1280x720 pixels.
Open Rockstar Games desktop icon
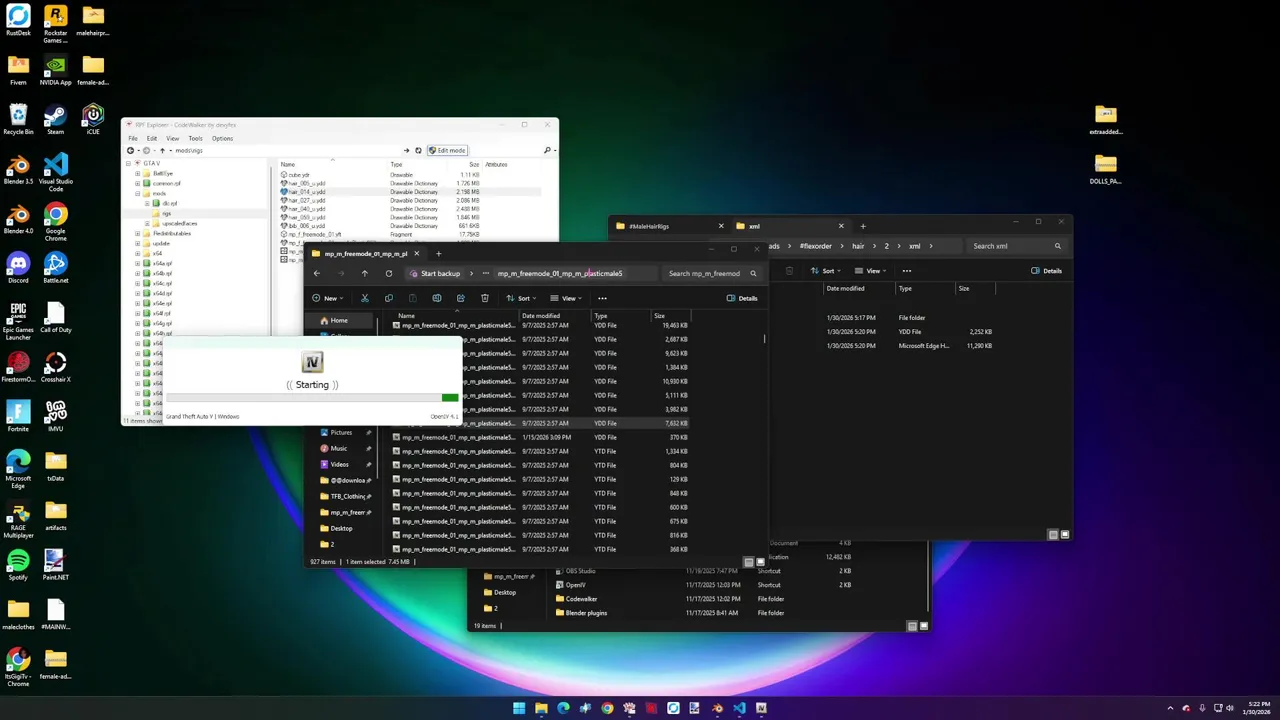pyautogui.click(x=56, y=22)
